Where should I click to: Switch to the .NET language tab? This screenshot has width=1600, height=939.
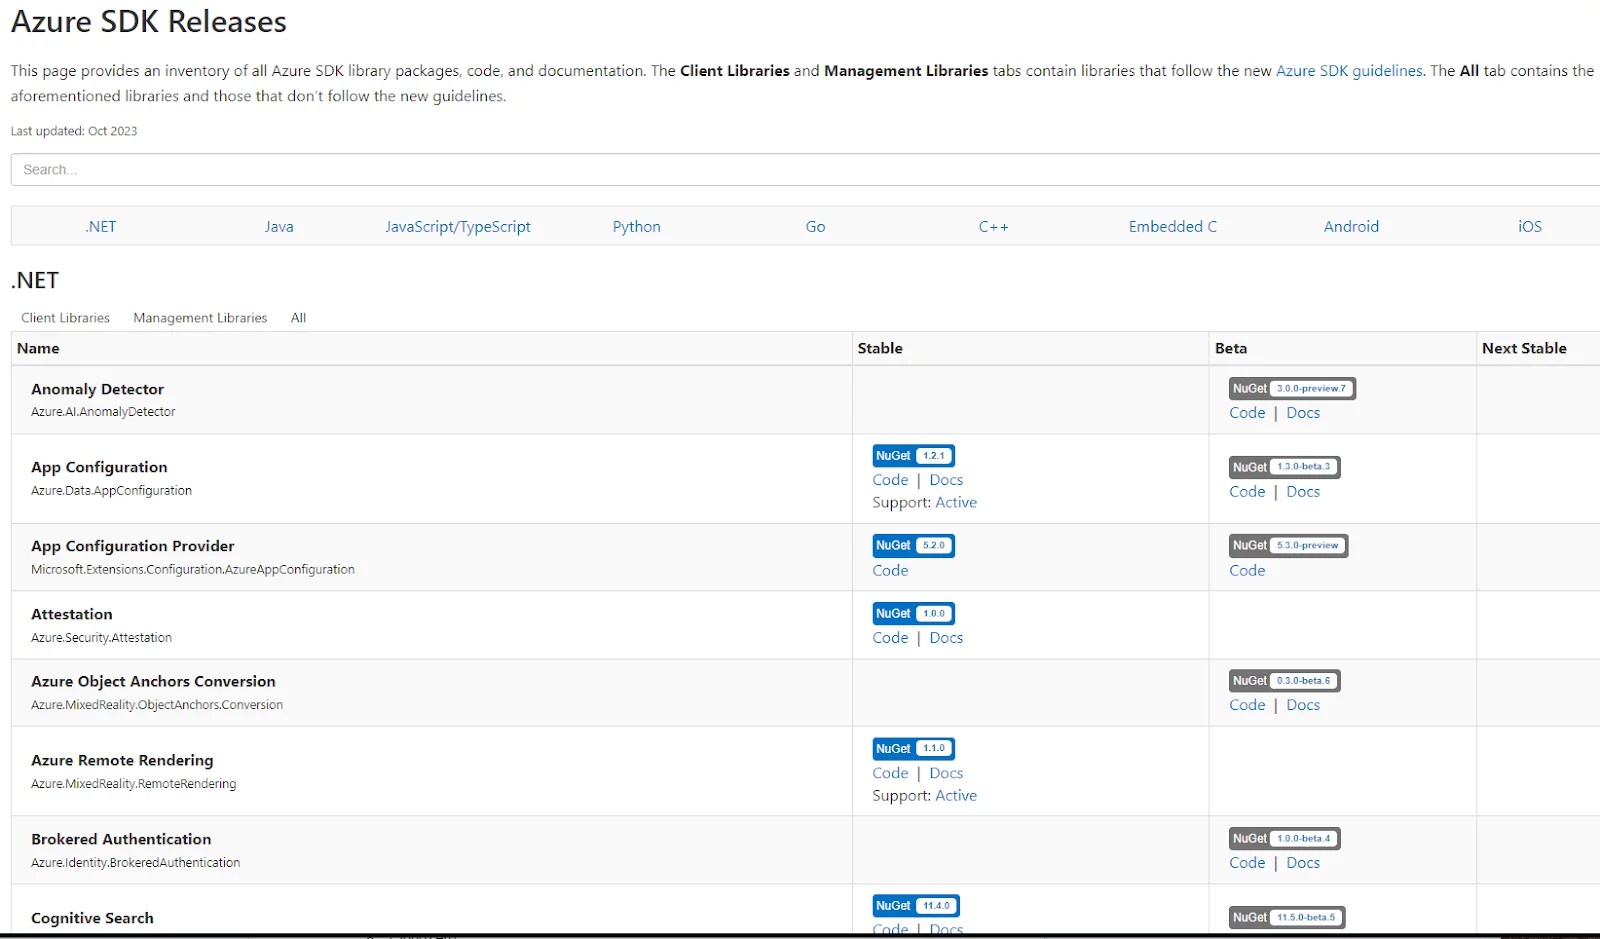[x=100, y=226]
